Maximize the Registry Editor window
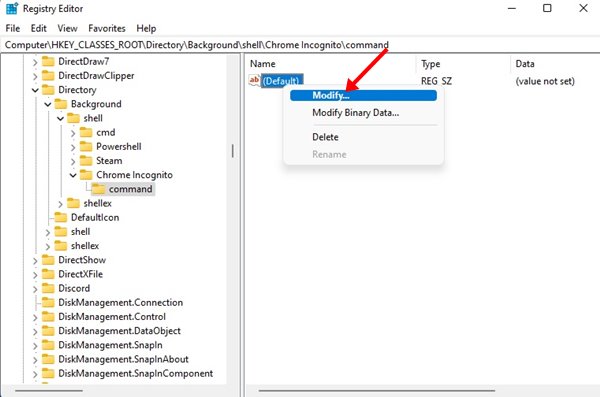This screenshot has width=600, height=397. click(547, 8)
